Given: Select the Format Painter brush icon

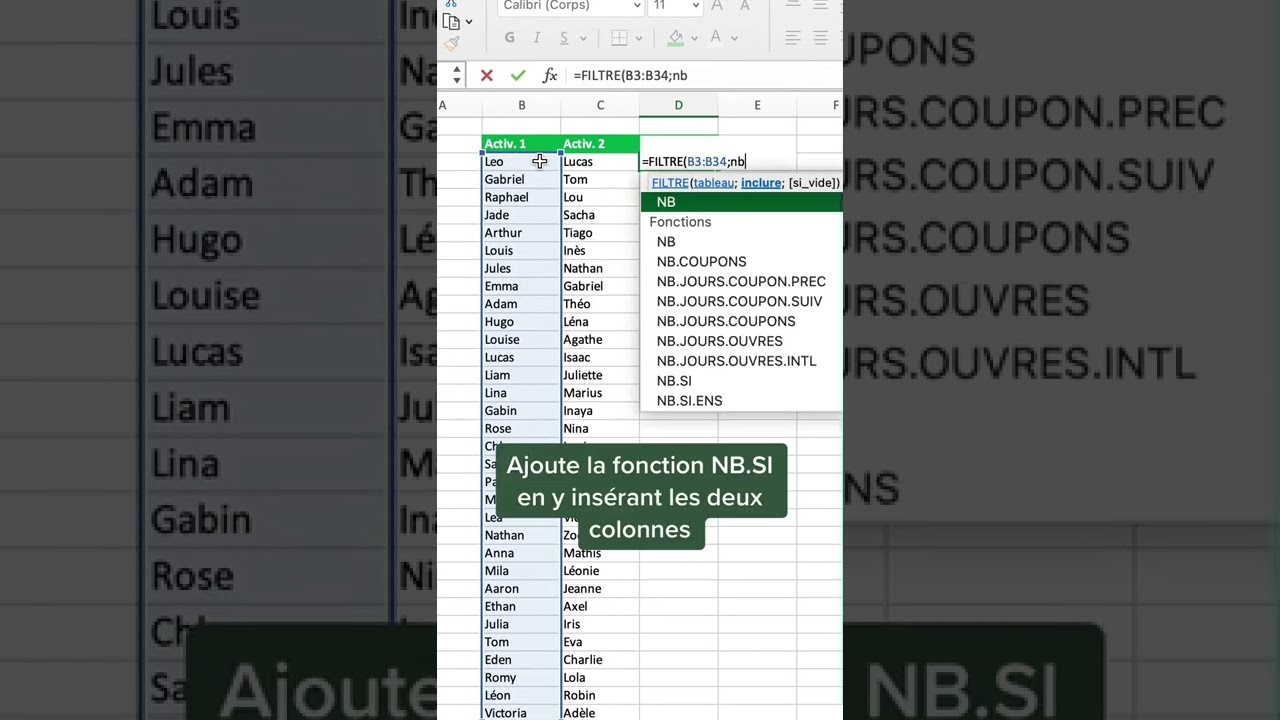Looking at the screenshot, I should (451, 43).
